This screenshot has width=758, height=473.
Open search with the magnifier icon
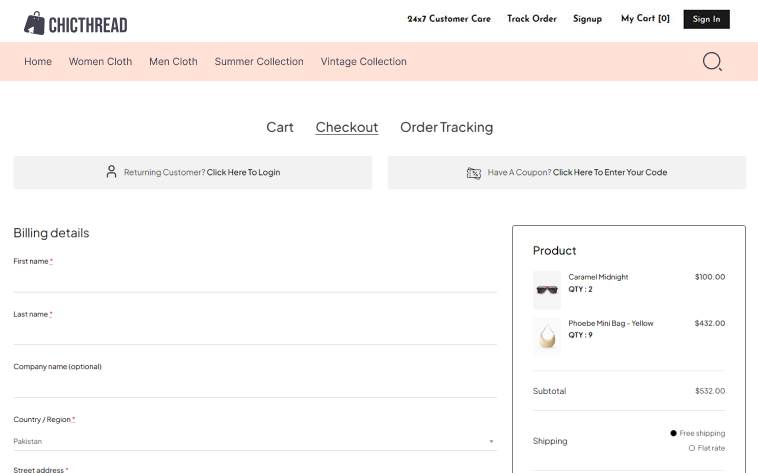coord(712,62)
